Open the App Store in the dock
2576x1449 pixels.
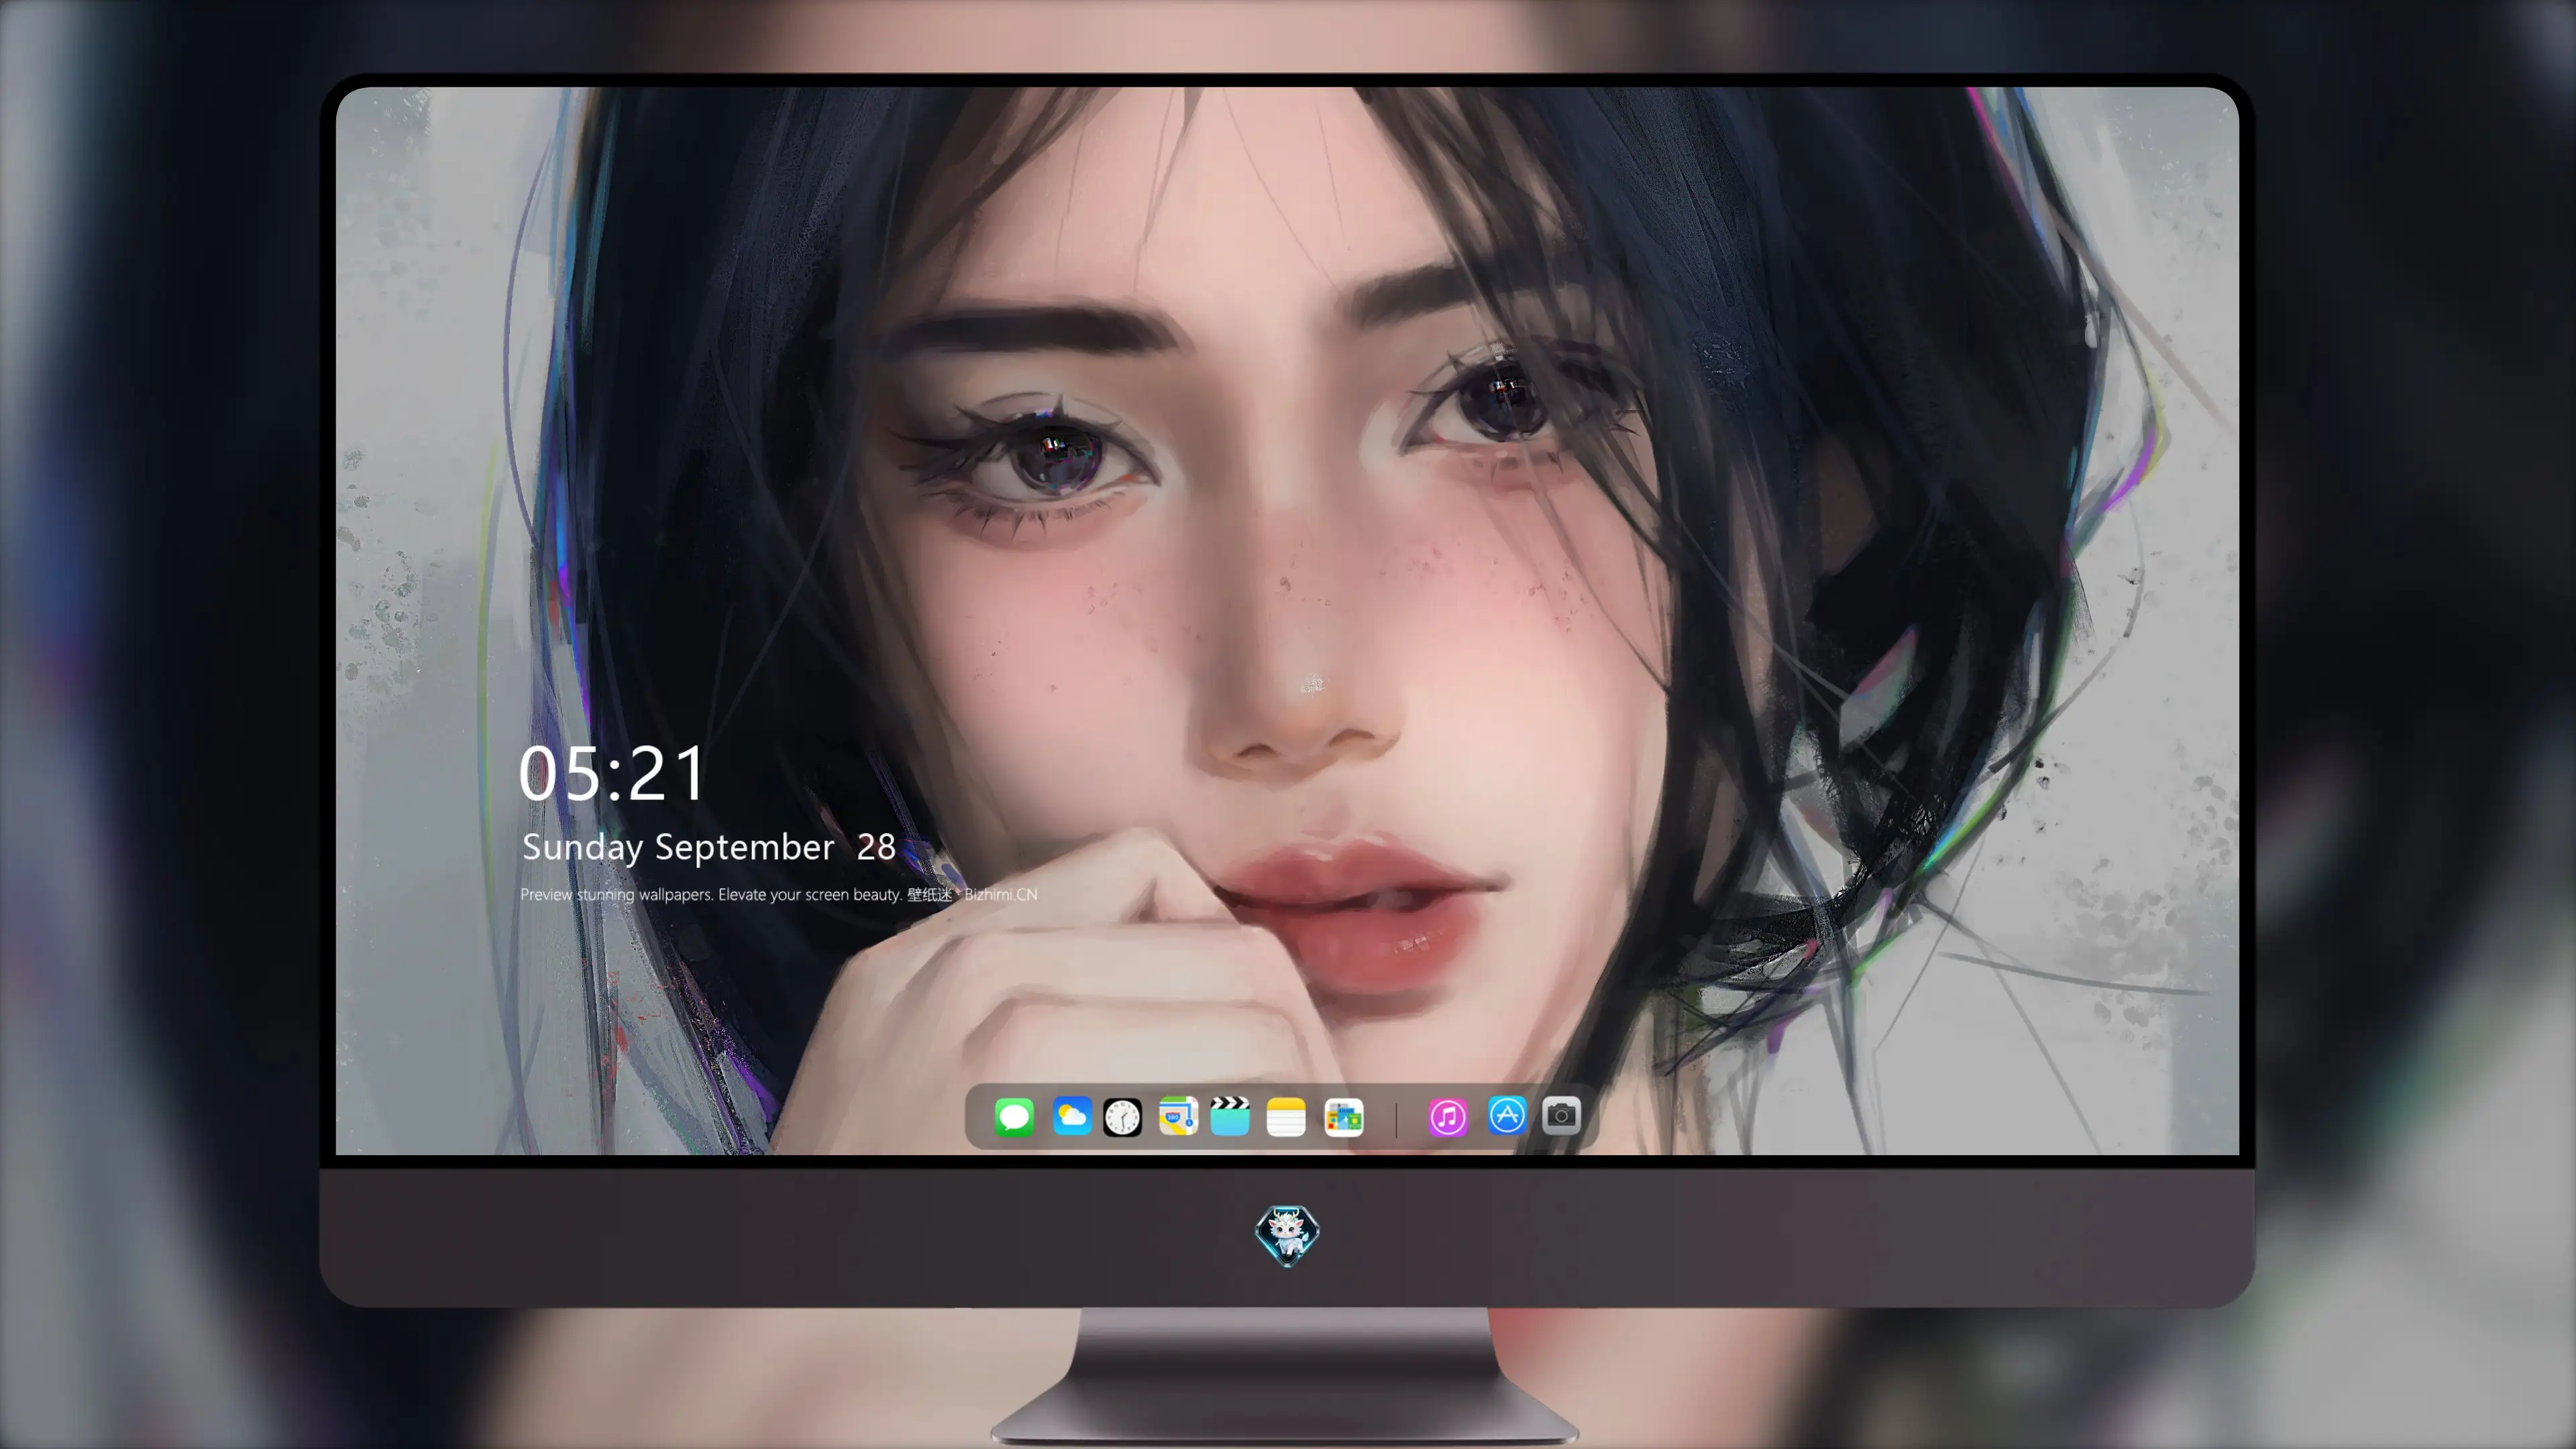[1507, 1115]
